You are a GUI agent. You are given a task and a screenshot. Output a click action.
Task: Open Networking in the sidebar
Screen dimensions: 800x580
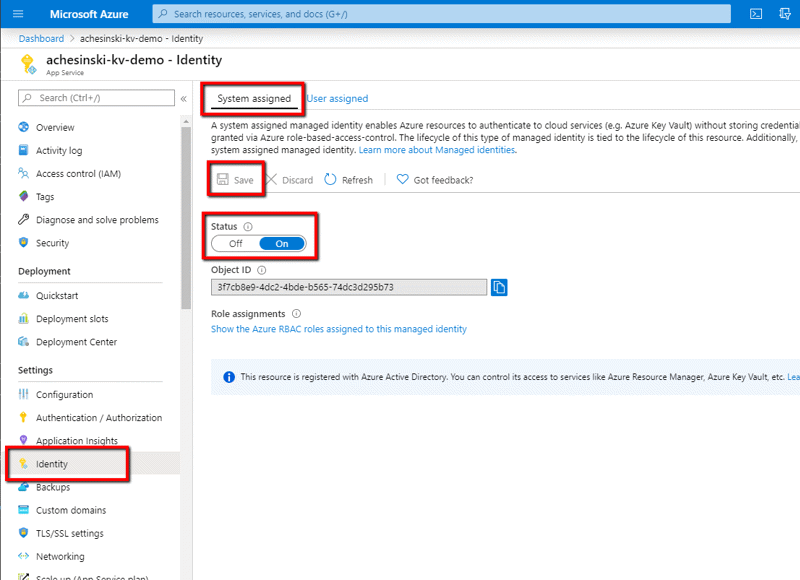pyautogui.click(x=60, y=557)
